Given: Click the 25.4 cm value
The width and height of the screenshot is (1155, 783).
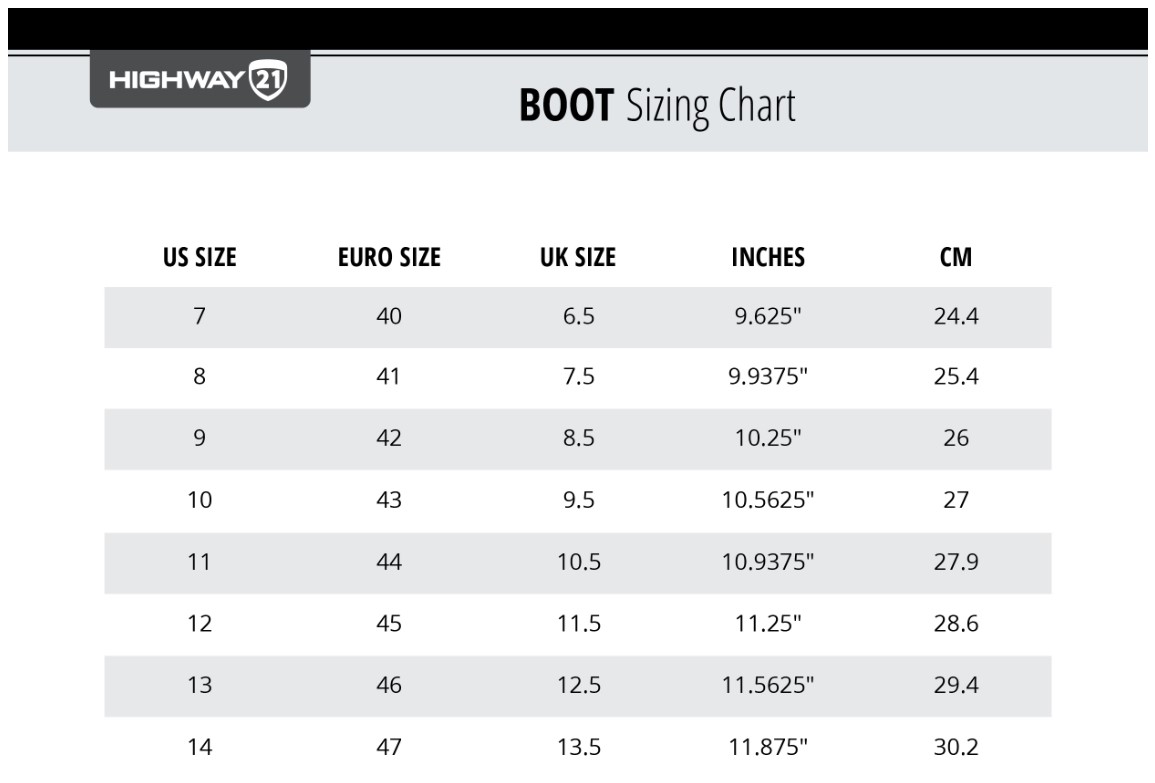Looking at the screenshot, I should click(x=956, y=376).
